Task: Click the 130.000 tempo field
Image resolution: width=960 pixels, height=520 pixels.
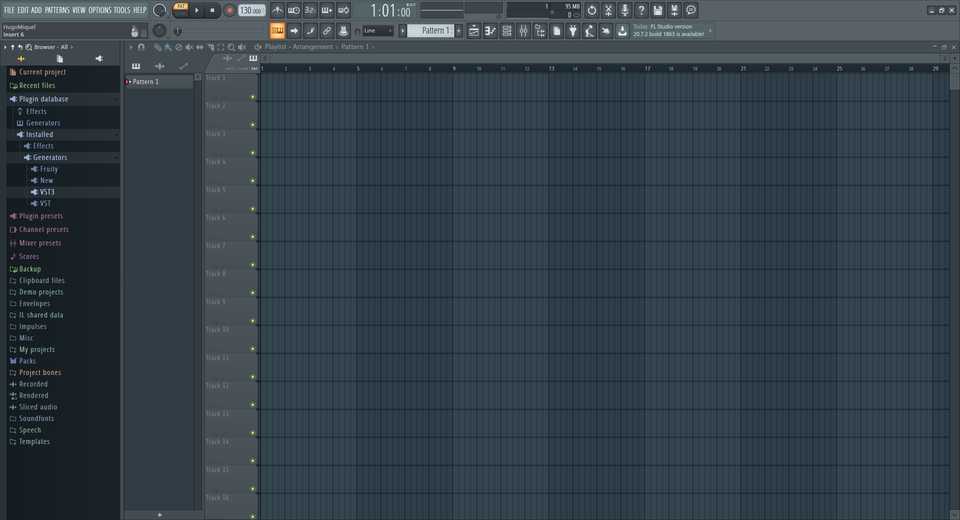Action: [251, 10]
